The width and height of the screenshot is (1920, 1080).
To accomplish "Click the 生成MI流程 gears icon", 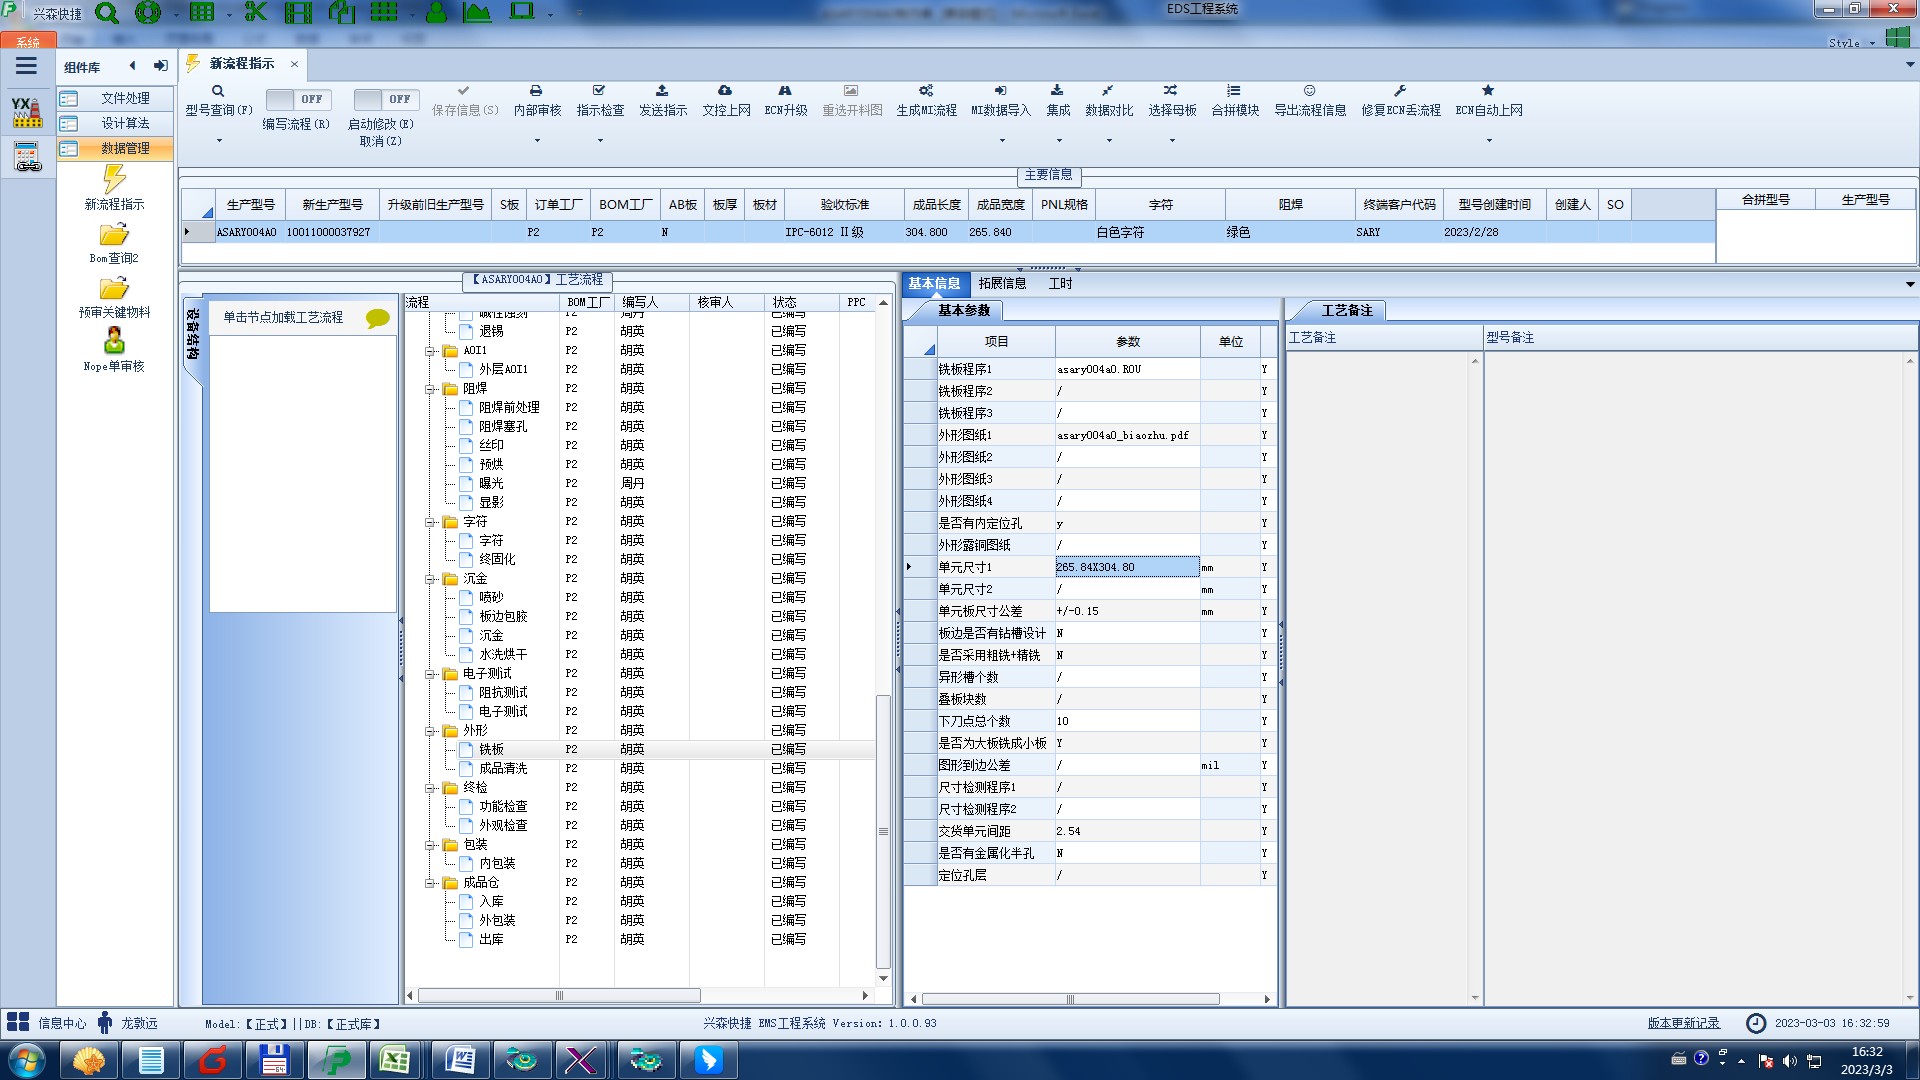I will point(926,91).
